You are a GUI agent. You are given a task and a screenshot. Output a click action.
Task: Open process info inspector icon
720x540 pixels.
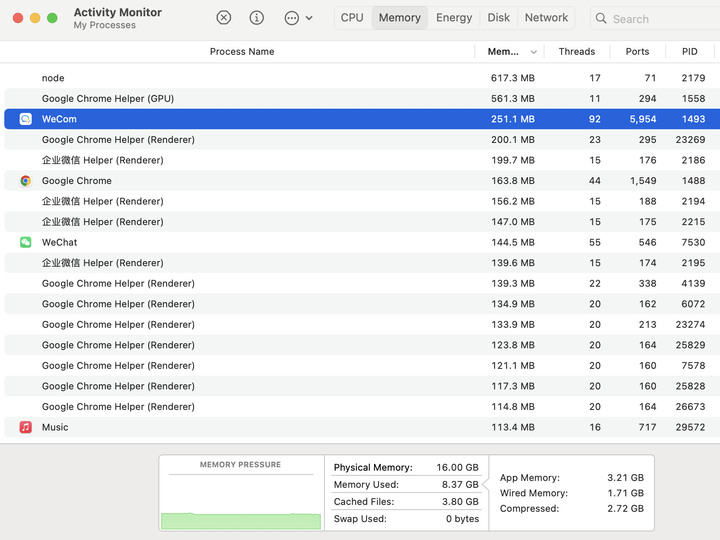[x=256, y=18]
